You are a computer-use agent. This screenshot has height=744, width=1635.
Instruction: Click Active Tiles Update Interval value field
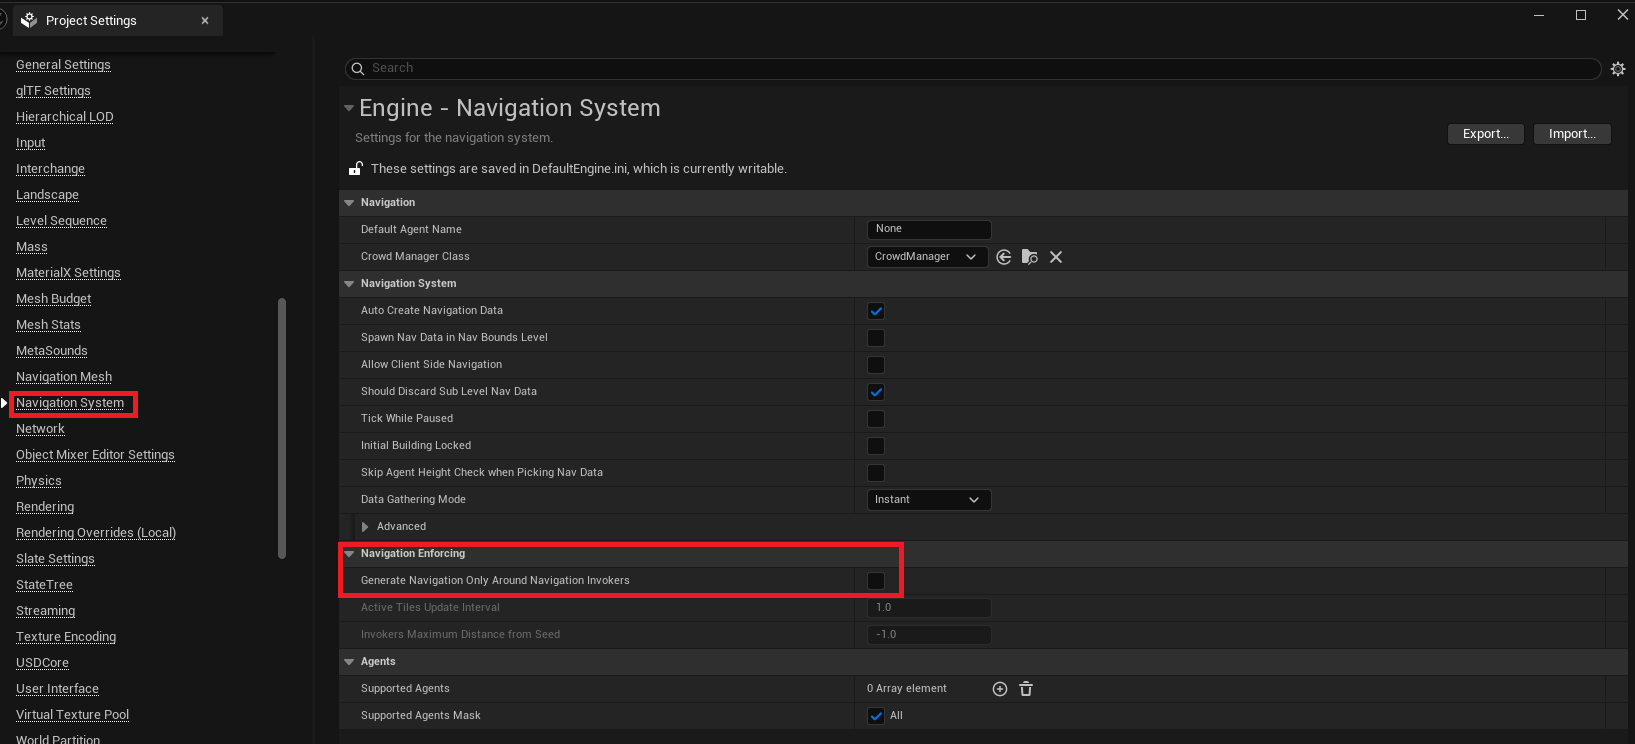tap(929, 608)
